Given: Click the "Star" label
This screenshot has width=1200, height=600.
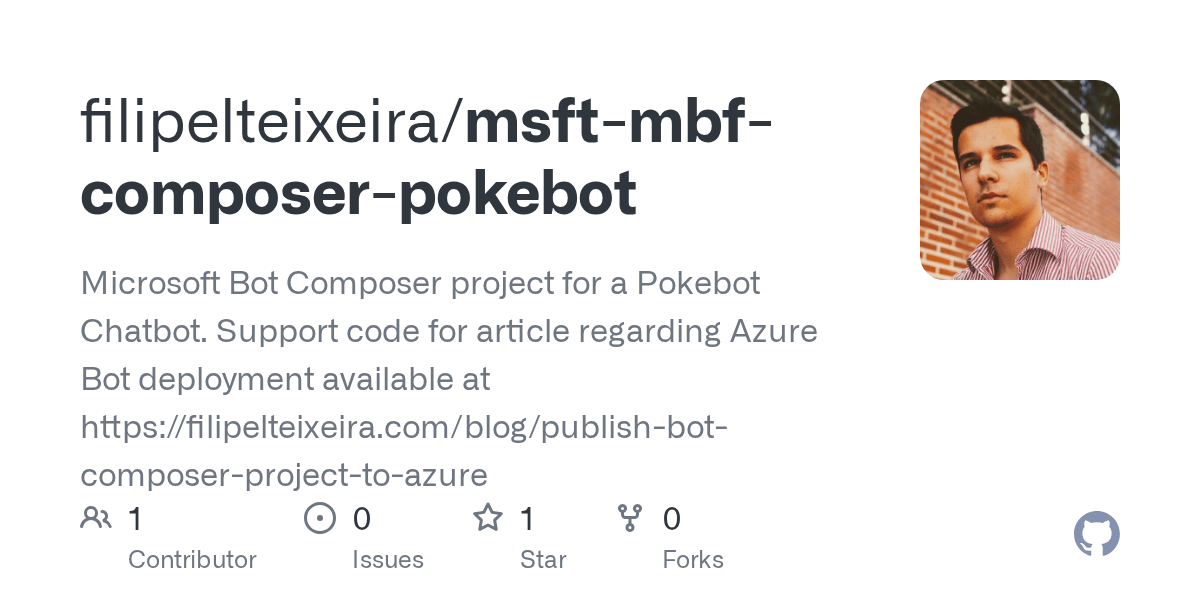Looking at the screenshot, I should [543, 560].
